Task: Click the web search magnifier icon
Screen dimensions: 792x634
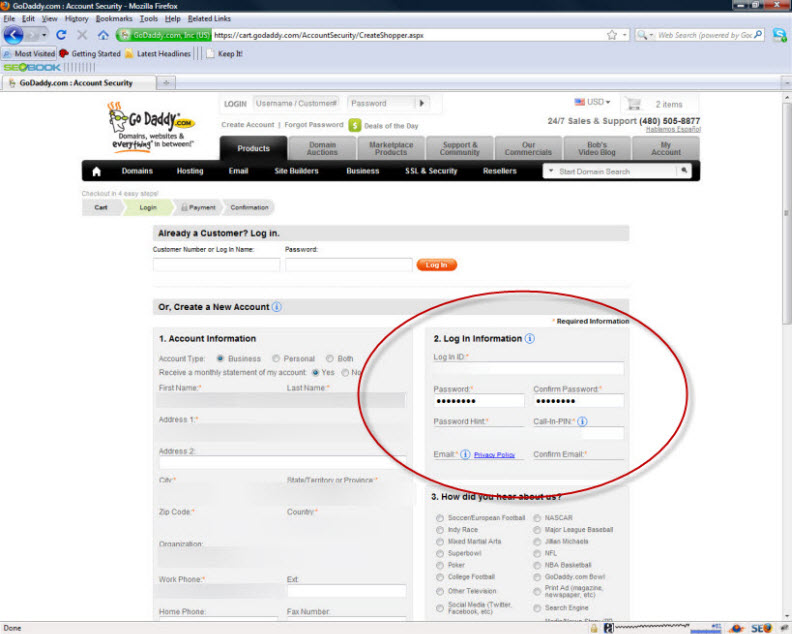Action: (758, 35)
